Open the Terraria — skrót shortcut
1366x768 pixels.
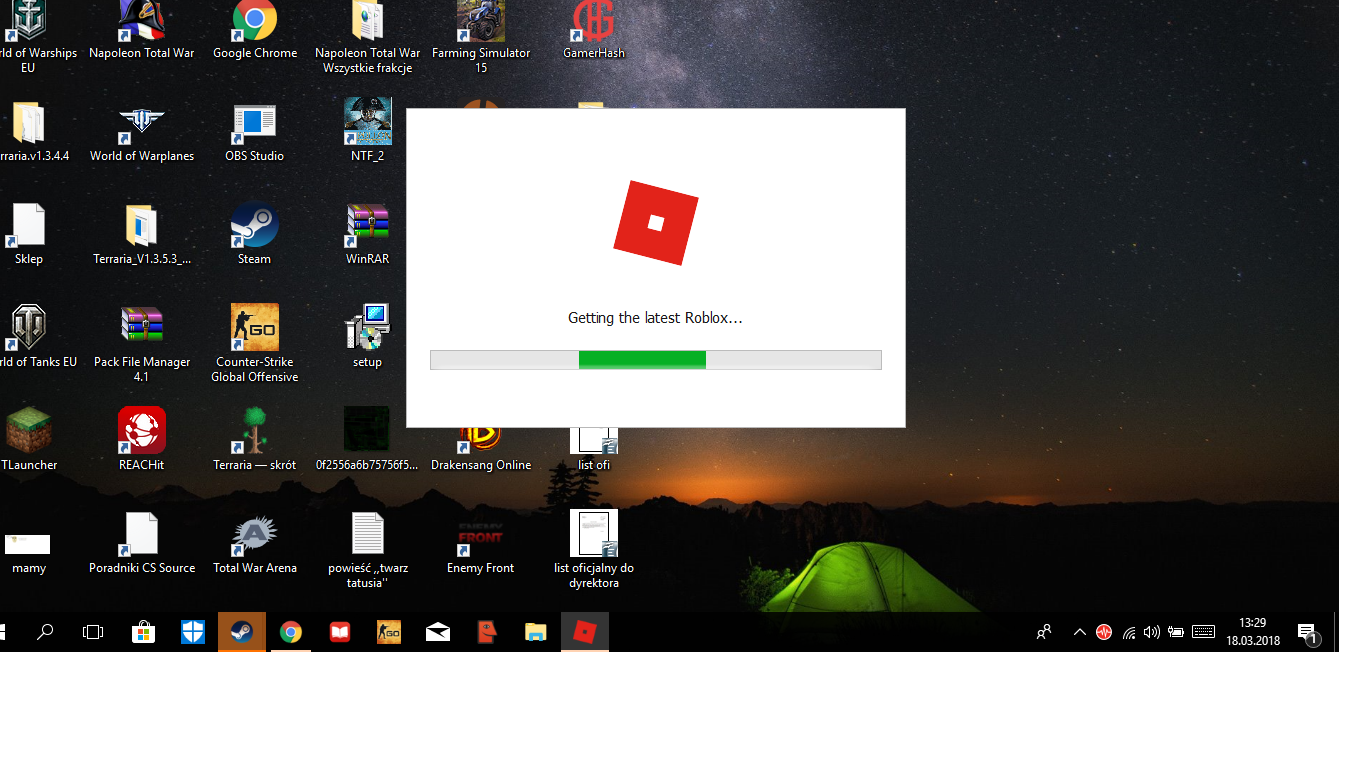[254, 440]
